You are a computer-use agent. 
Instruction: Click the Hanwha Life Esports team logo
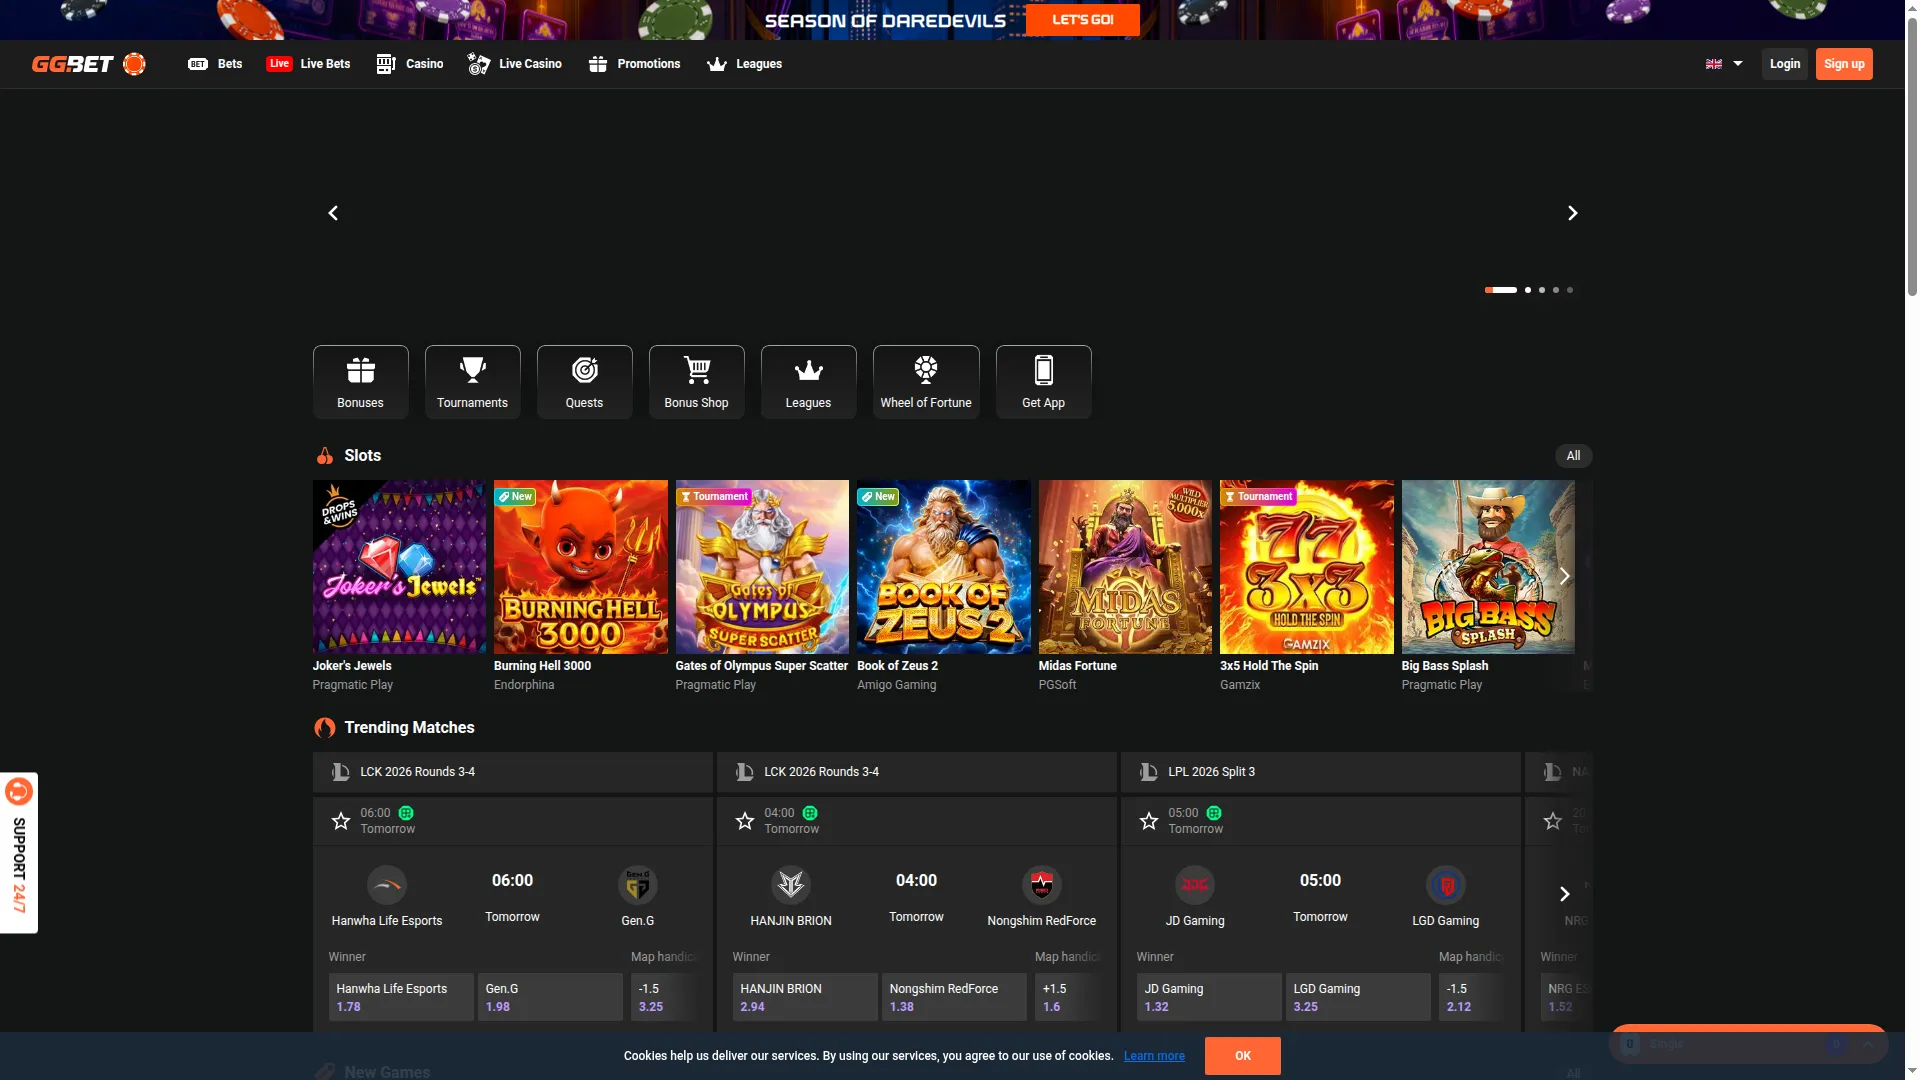(387, 885)
